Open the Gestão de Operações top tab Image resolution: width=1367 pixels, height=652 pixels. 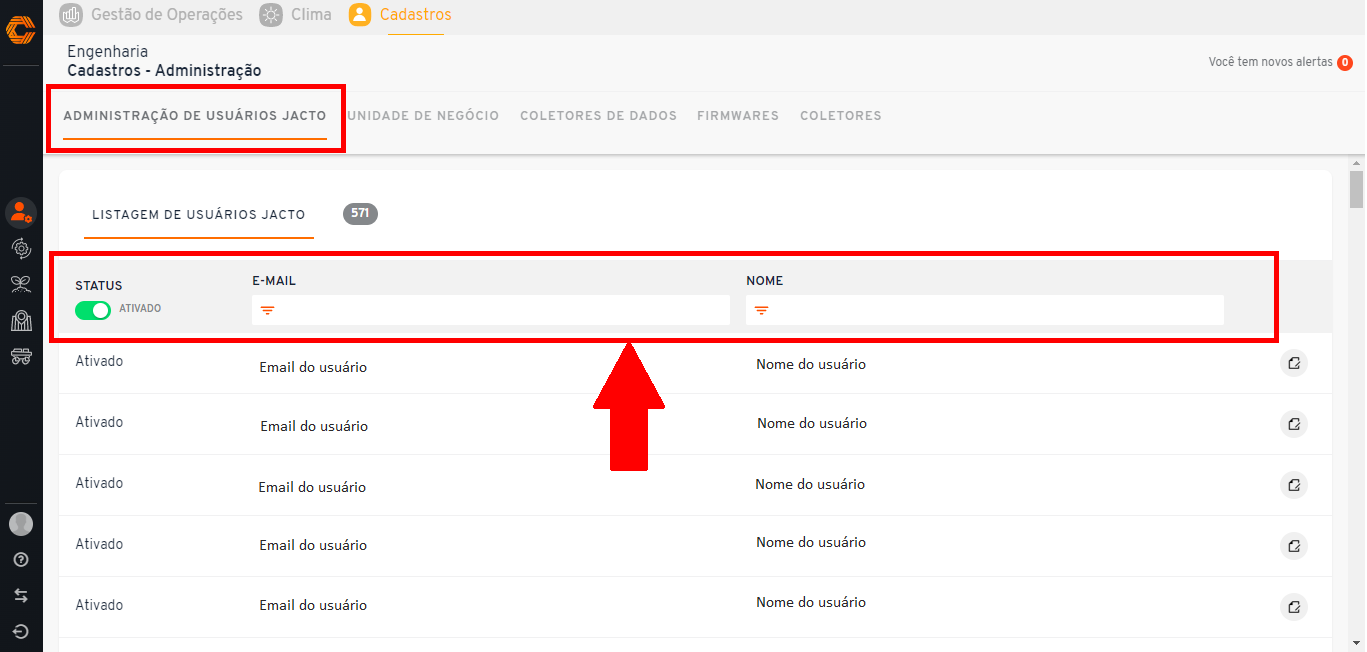[151, 15]
